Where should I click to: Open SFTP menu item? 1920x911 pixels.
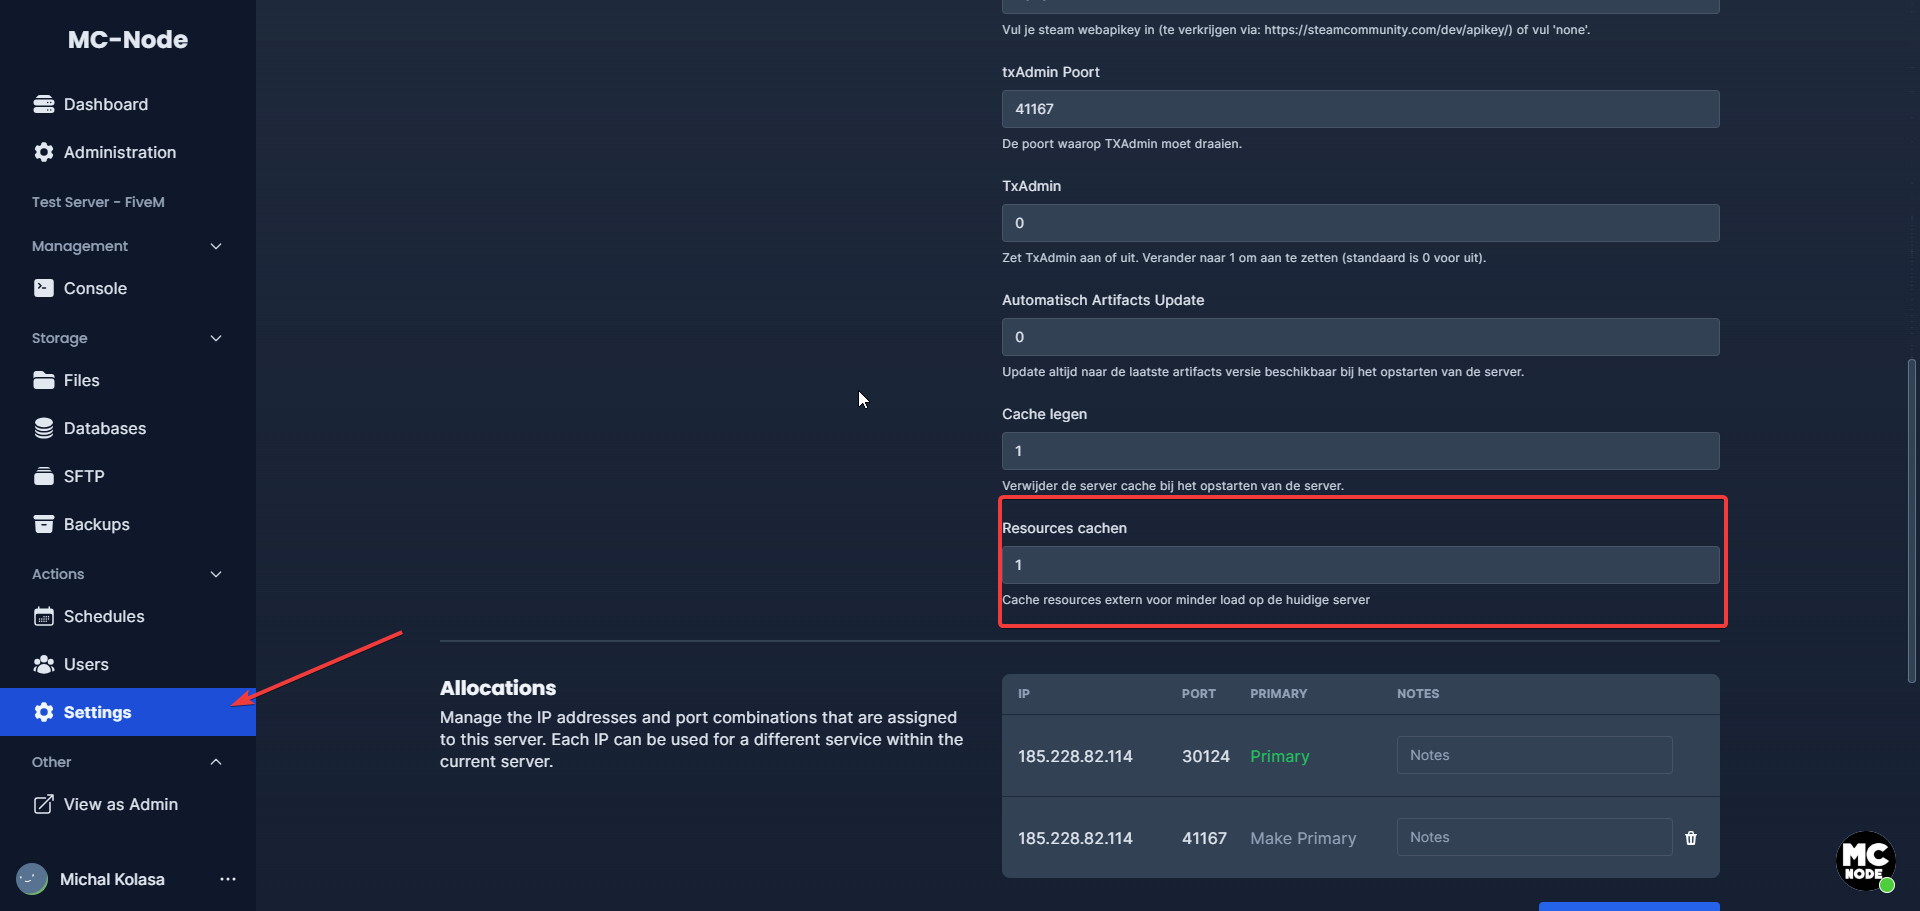(128, 476)
